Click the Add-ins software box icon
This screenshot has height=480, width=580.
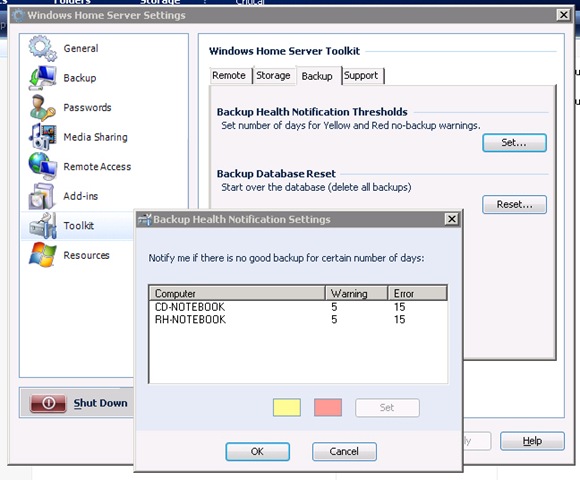[42, 196]
